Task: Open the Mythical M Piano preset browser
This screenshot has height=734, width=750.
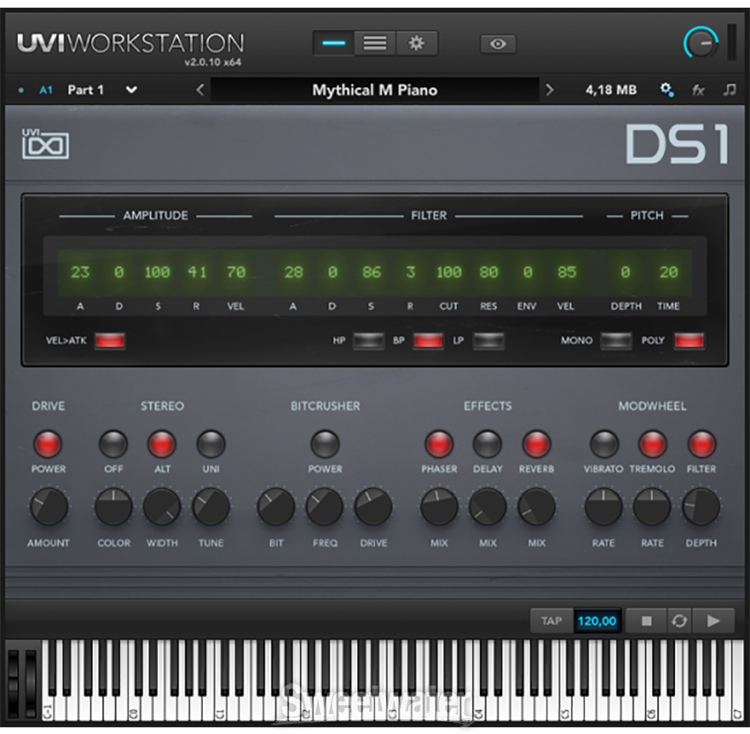Action: click(375, 90)
